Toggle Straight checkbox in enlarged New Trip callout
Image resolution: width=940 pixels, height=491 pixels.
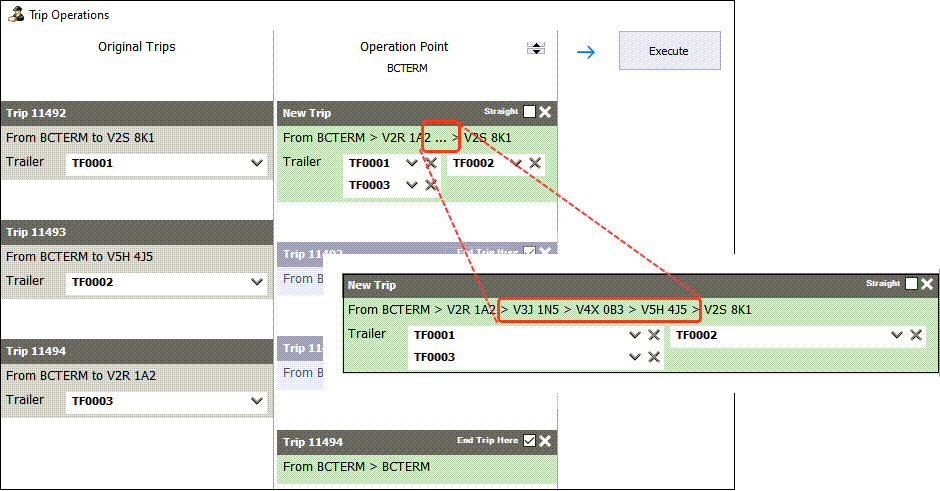pos(911,284)
